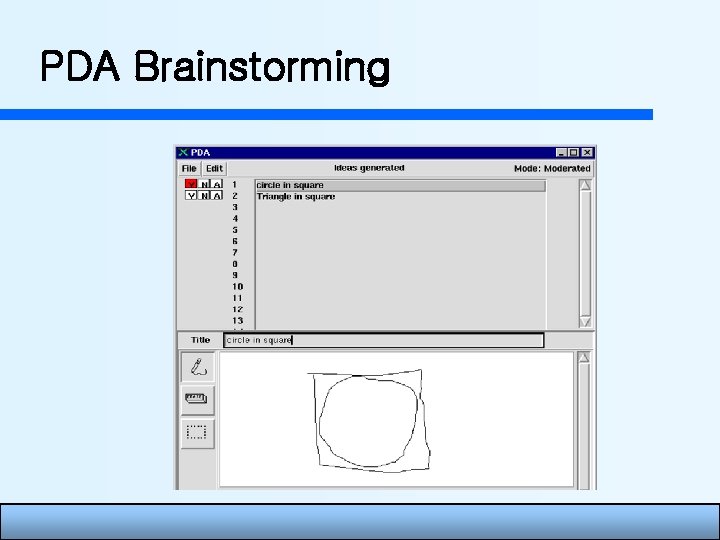Screen dimensions: 720x540
Task: Click row number 13 in ideas list
Action: (237, 321)
